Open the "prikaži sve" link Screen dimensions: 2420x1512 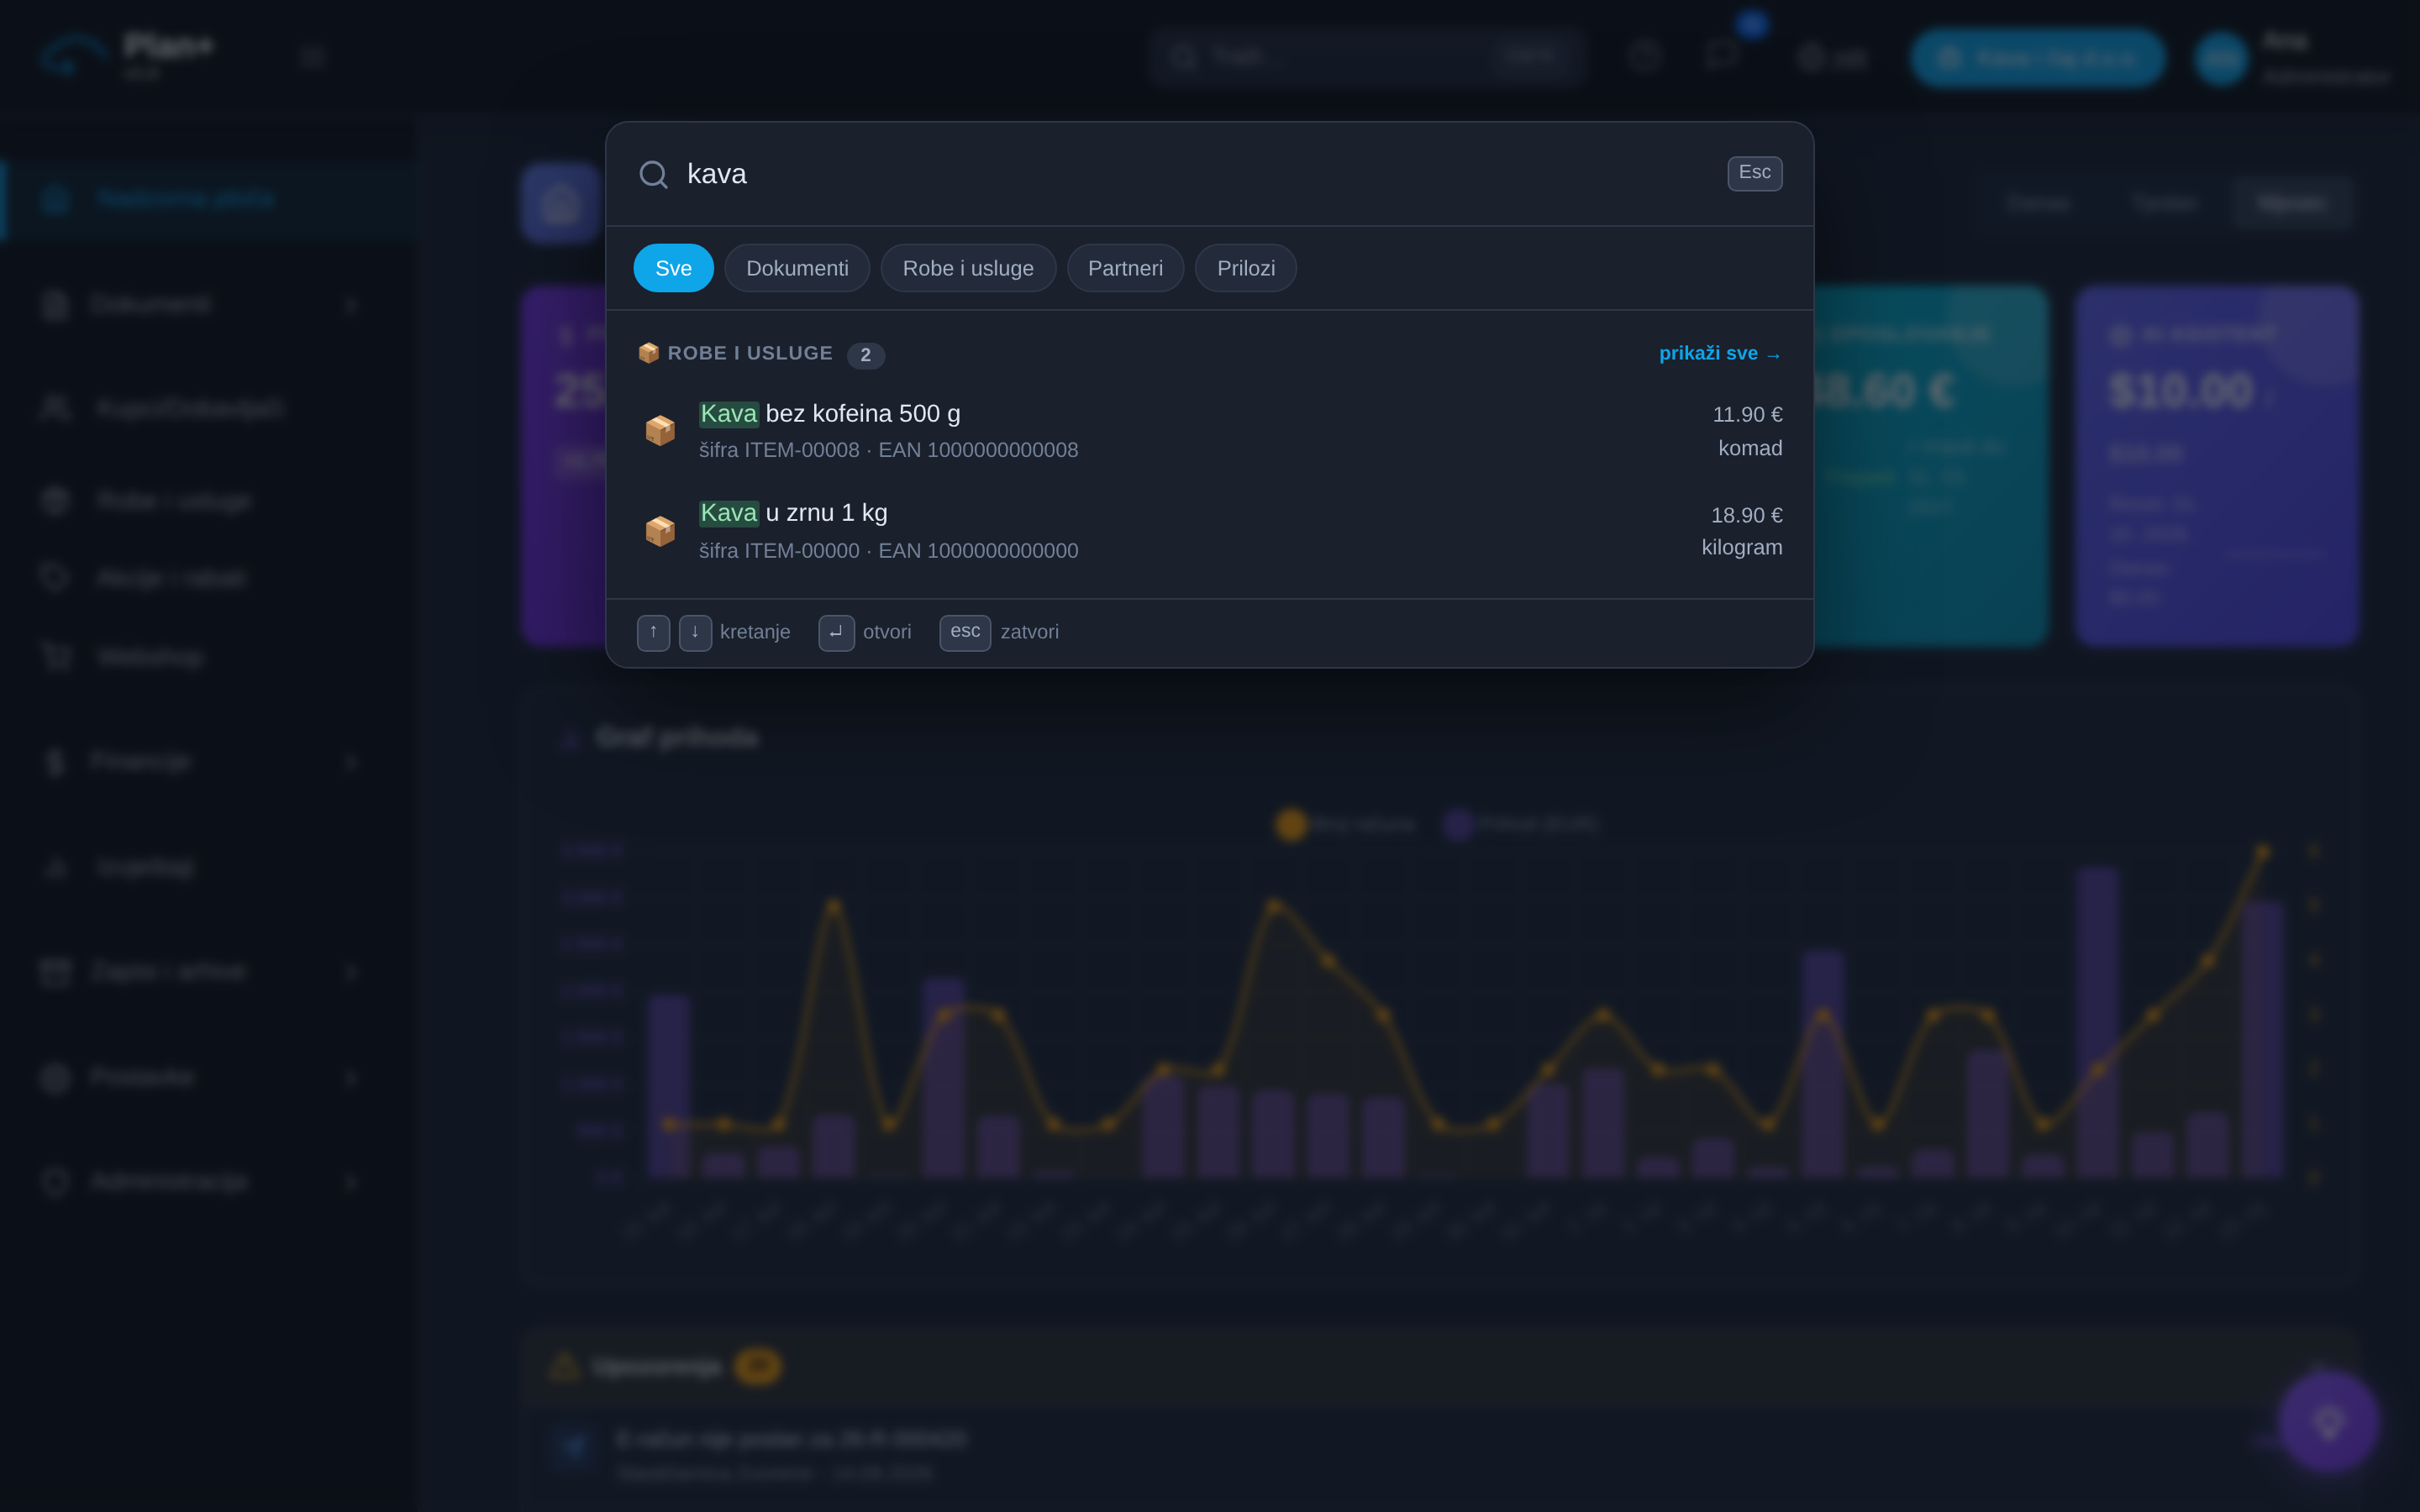[x=1720, y=354]
